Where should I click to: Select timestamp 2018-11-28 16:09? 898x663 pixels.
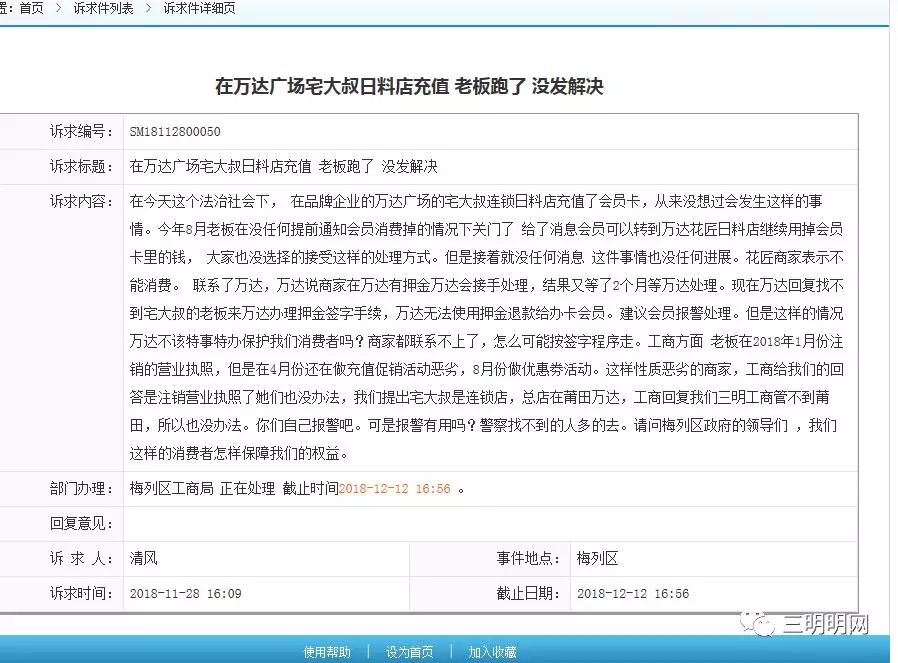(186, 594)
